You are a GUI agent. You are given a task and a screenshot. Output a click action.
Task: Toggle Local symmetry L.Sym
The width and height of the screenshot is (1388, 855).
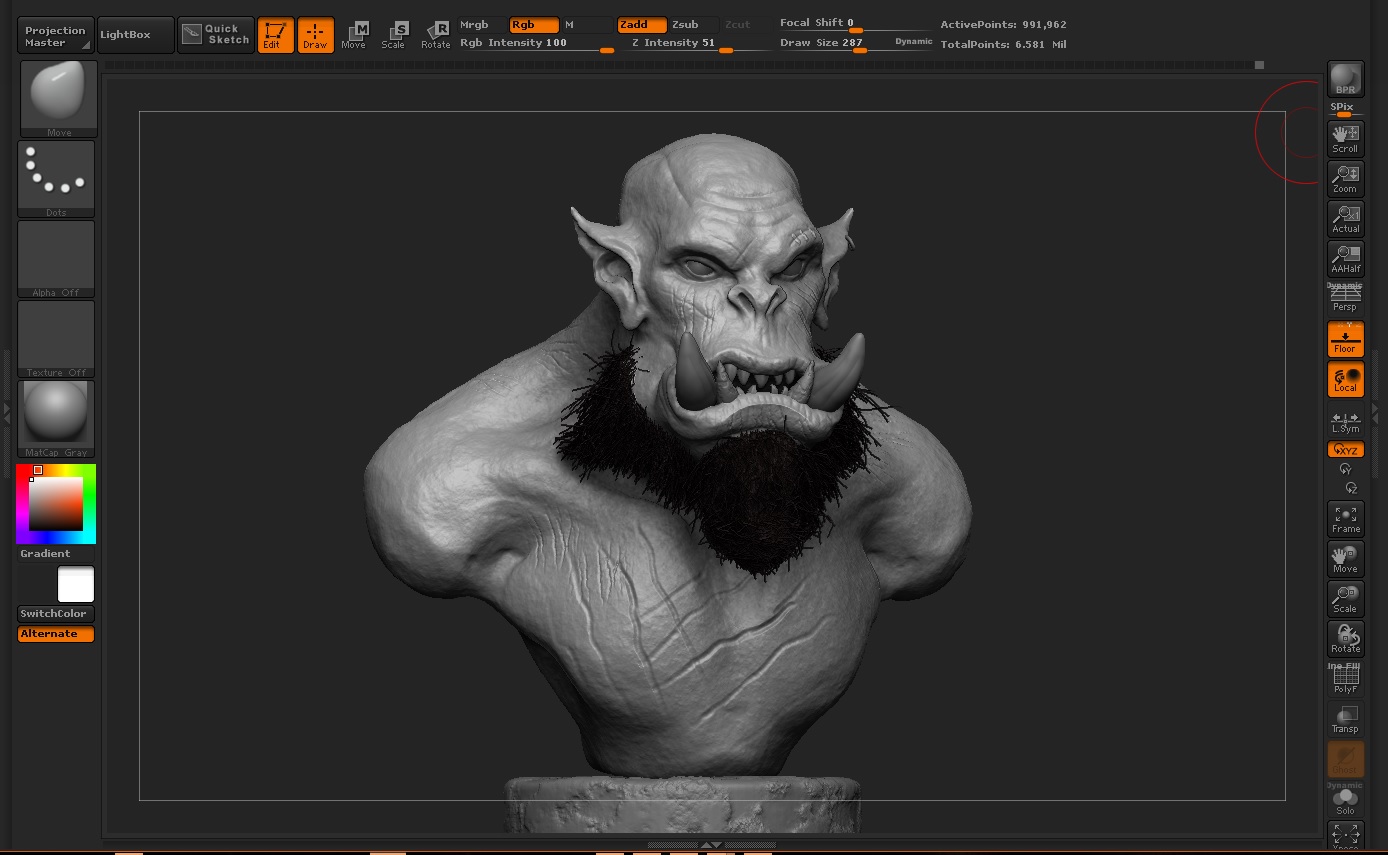[1345, 421]
